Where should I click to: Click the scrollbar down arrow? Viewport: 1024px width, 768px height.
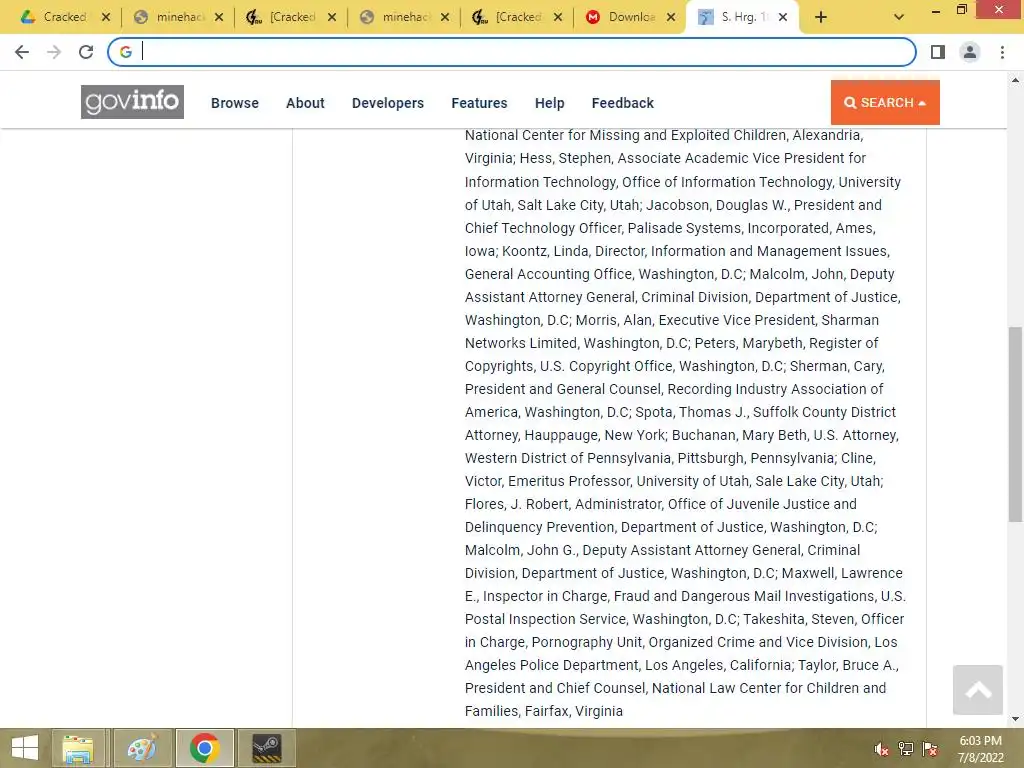click(x=1015, y=719)
